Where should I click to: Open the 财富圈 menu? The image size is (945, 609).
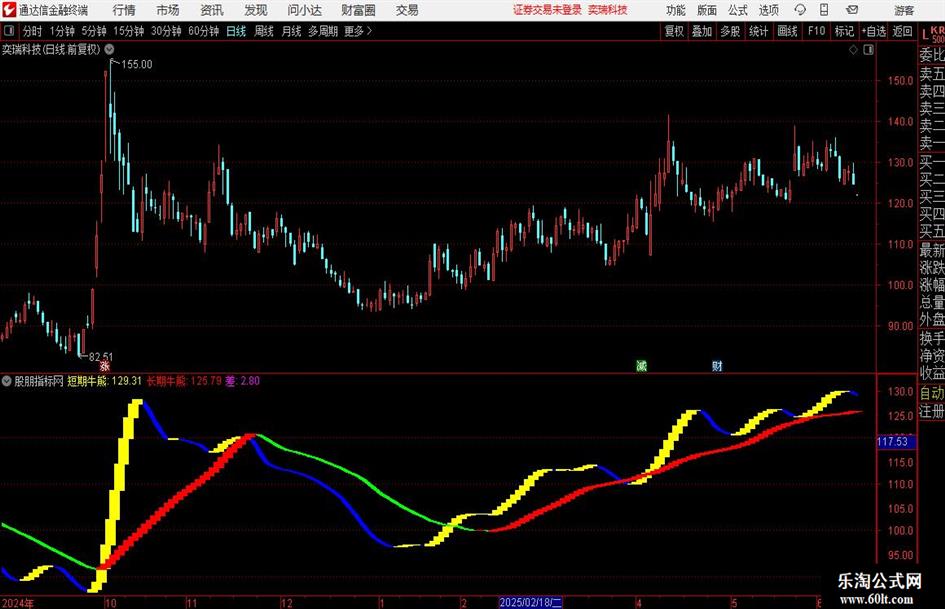click(358, 10)
